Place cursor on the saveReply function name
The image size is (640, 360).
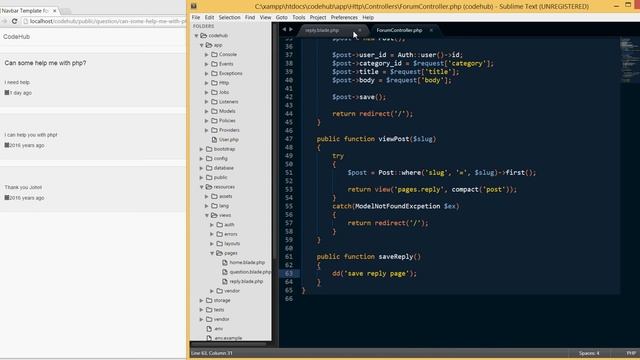[396, 257]
